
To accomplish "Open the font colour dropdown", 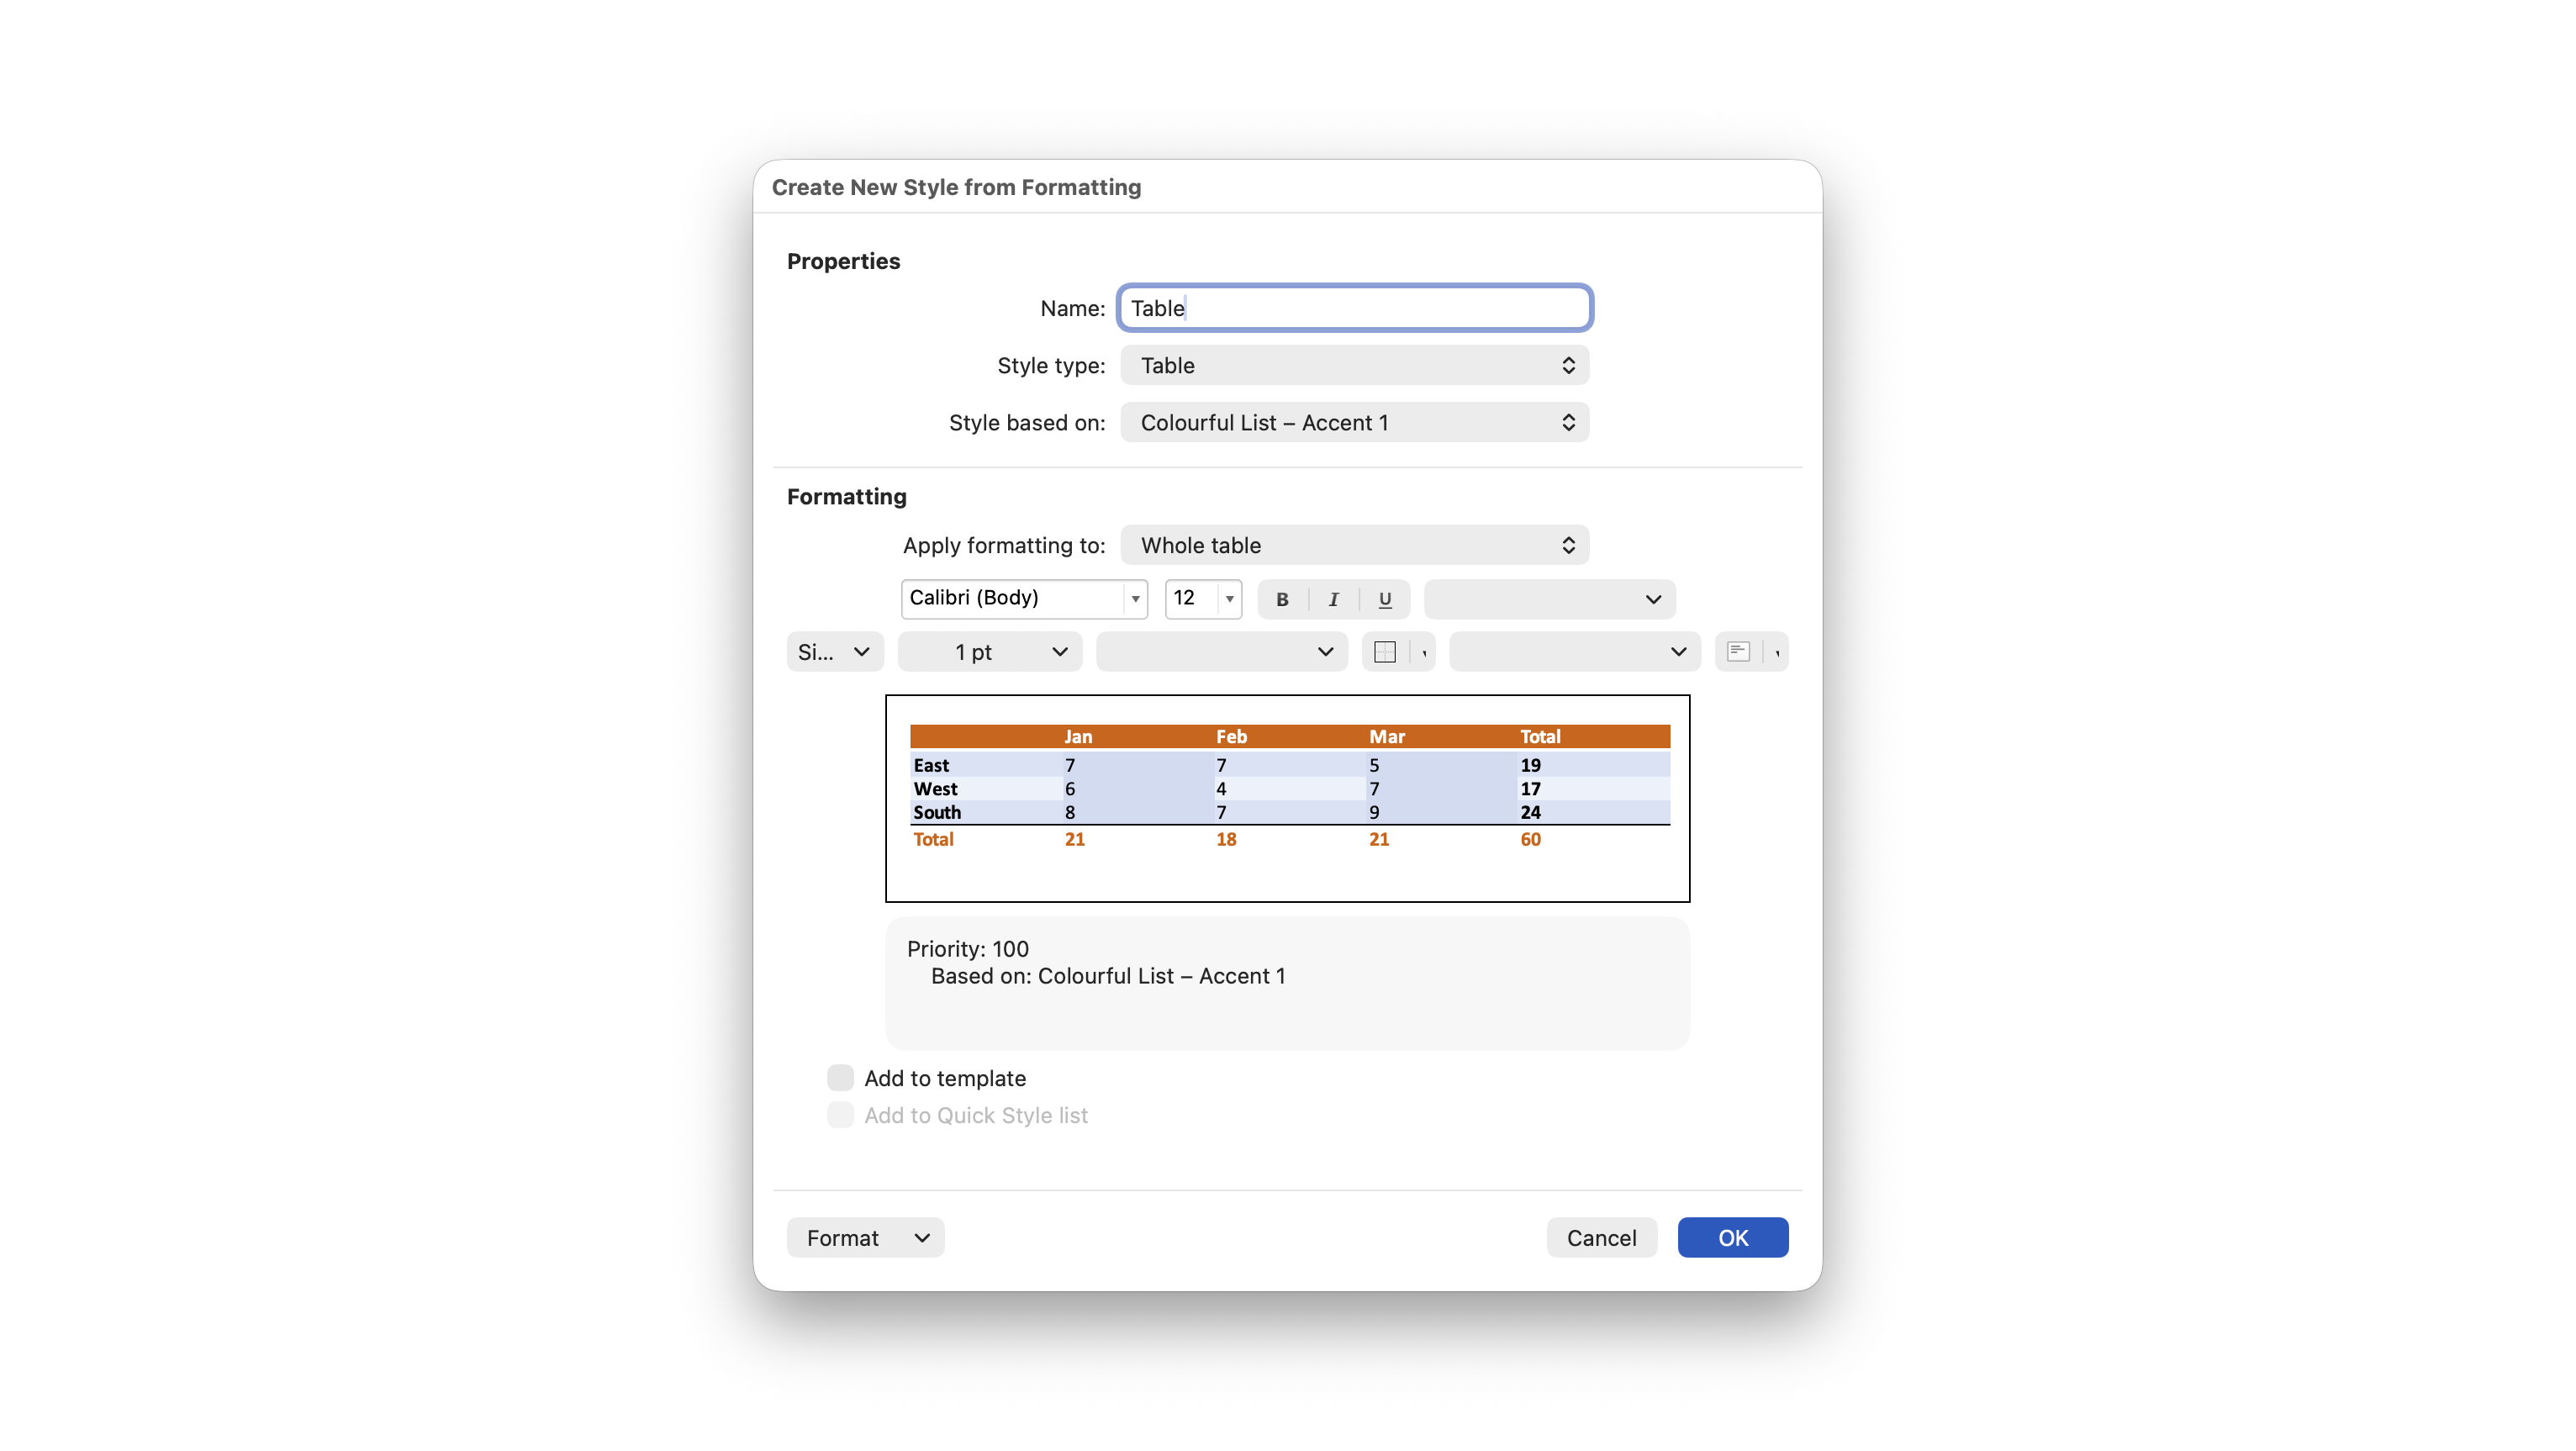I will [1549, 599].
